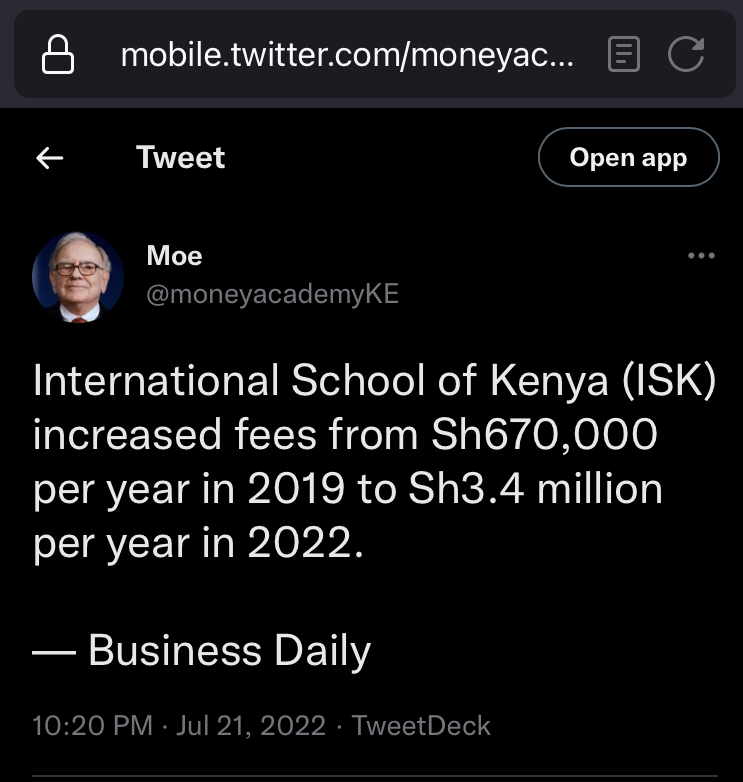Screen dimensions: 743x782
Task: View Moe's profile picture
Action: click(x=78, y=277)
